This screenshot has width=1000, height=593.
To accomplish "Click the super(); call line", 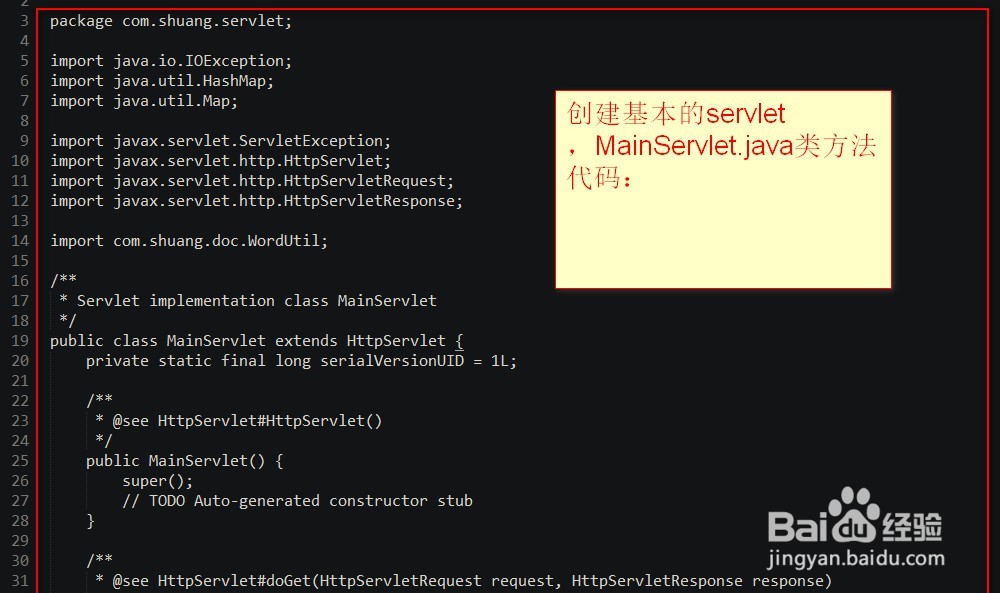I will [x=158, y=481].
